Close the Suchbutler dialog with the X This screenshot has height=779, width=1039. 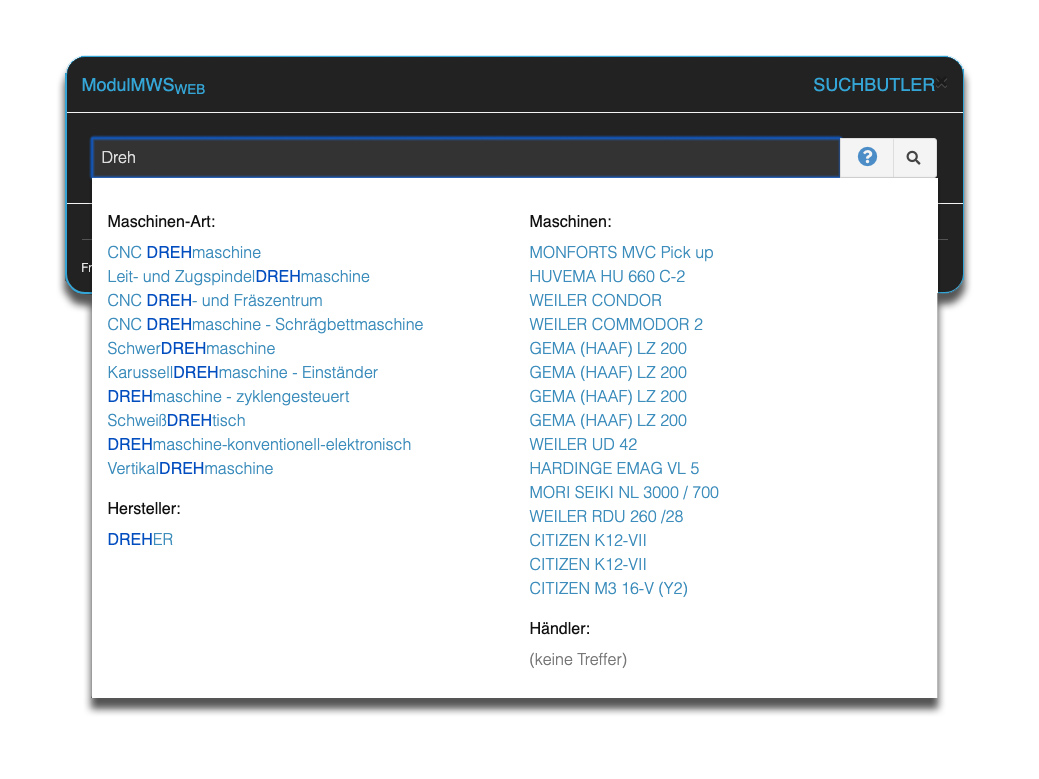tap(941, 84)
